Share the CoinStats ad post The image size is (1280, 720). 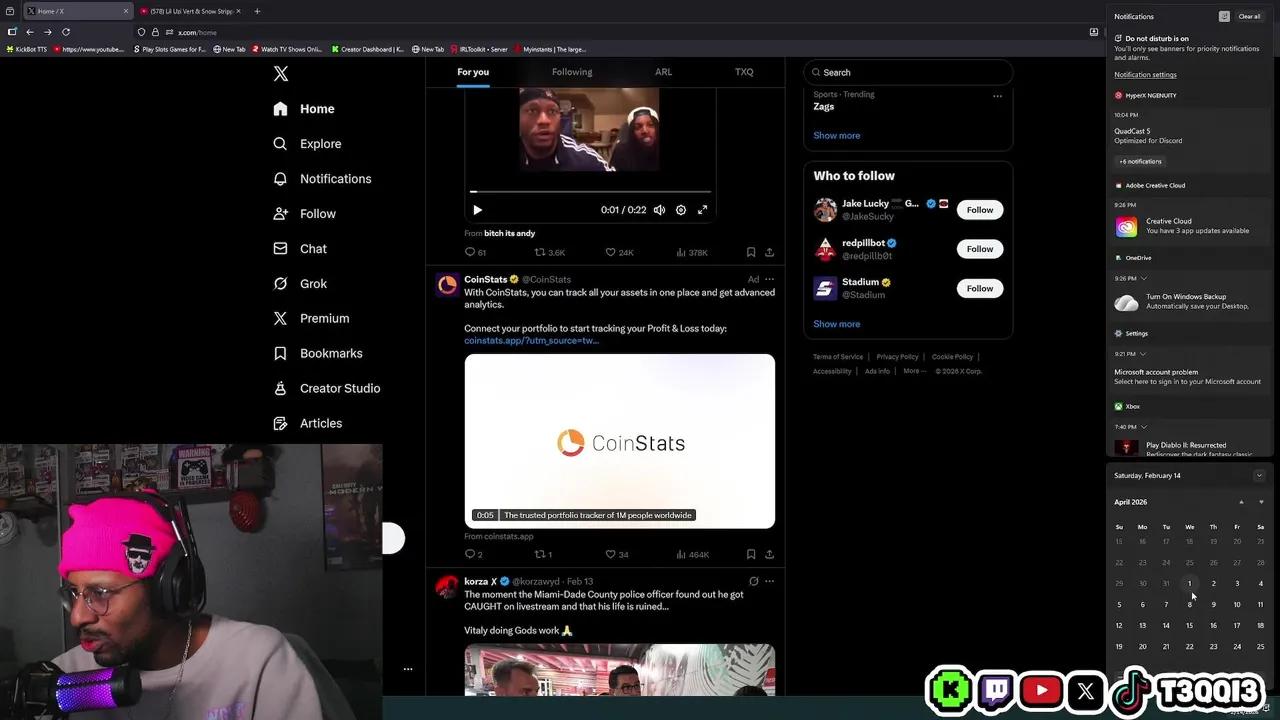[769, 554]
